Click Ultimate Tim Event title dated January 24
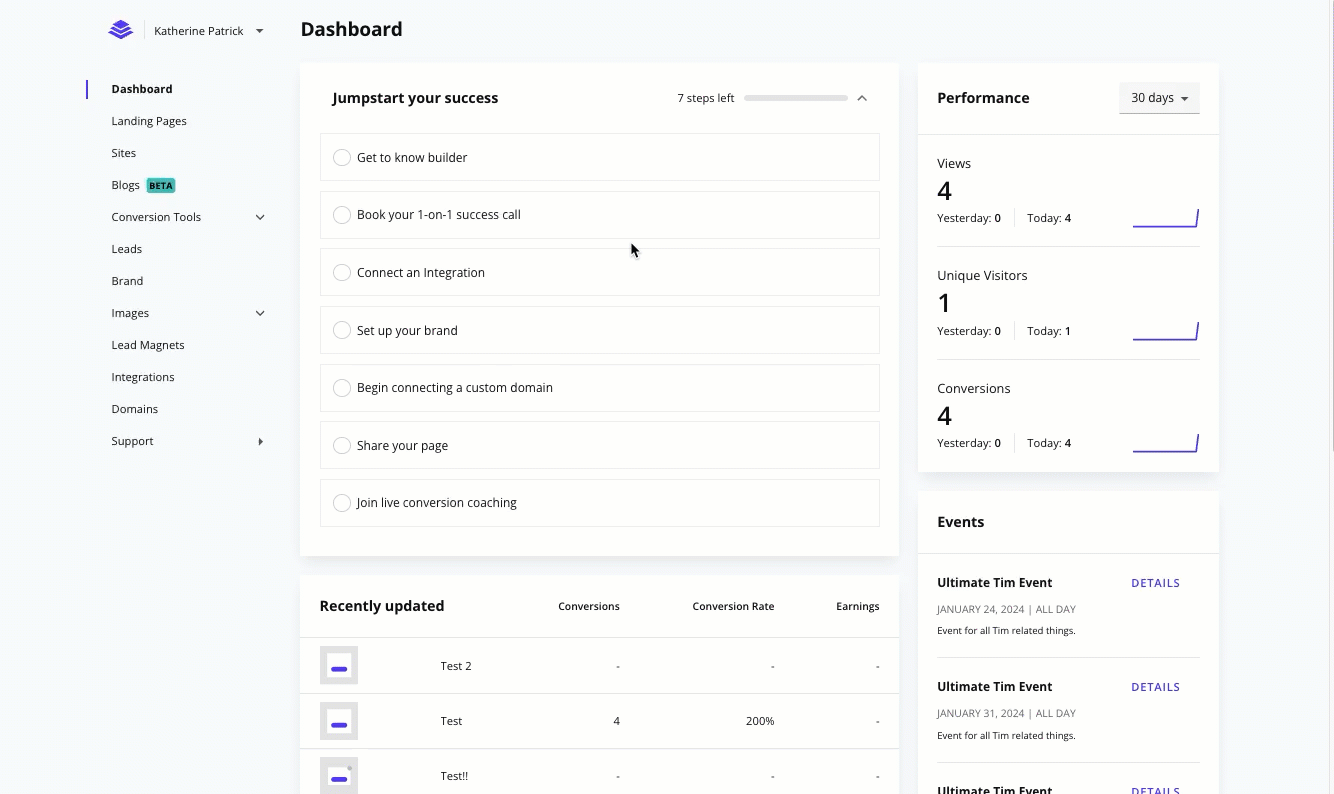The image size is (1334, 794). [x=994, y=583]
